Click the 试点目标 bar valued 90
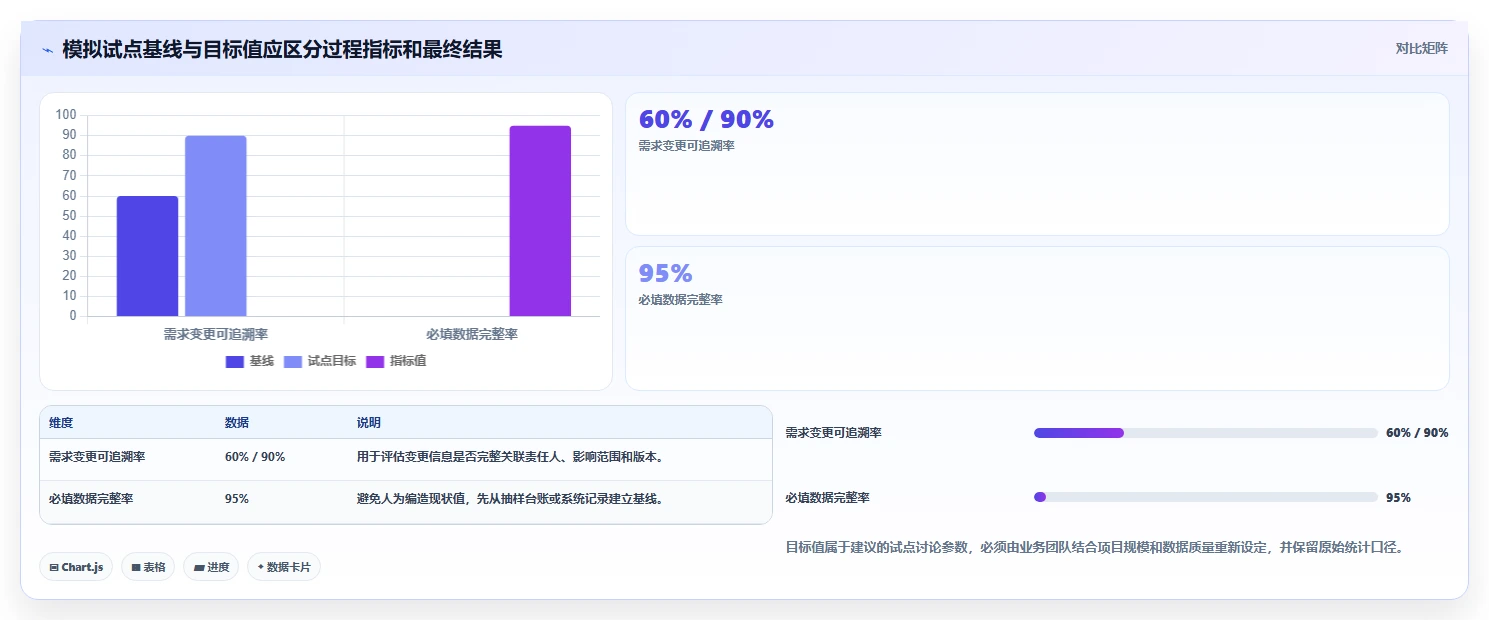Image resolution: width=1489 pixels, height=620 pixels. click(x=216, y=226)
